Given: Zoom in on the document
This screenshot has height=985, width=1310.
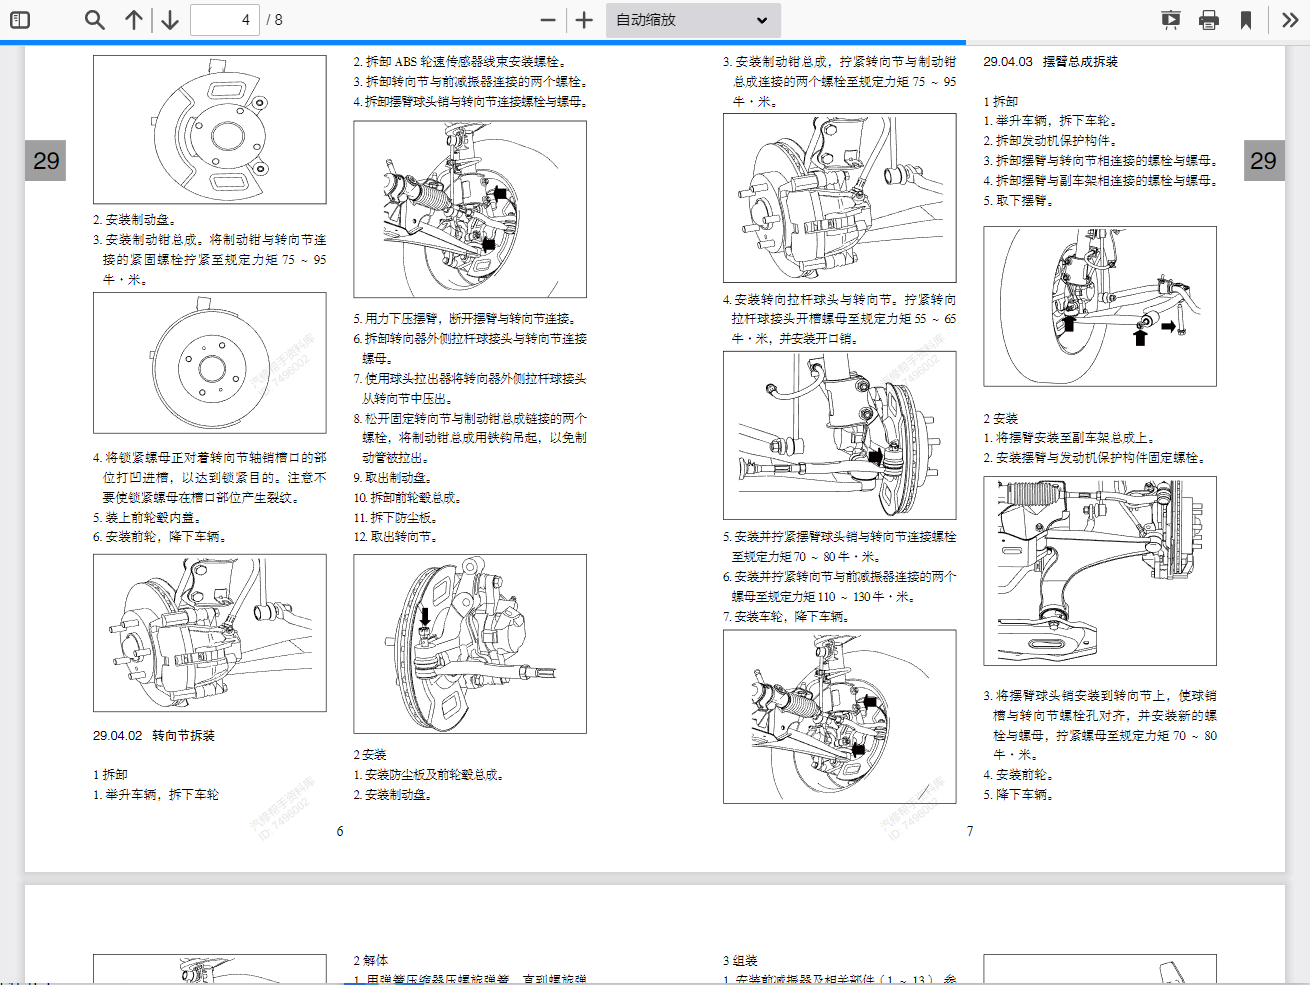Looking at the screenshot, I should 583,19.
